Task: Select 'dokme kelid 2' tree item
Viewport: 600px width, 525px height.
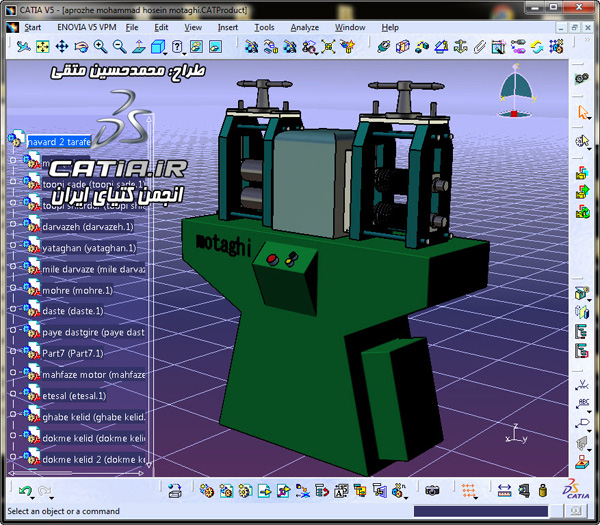Action: (x=94, y=459)
